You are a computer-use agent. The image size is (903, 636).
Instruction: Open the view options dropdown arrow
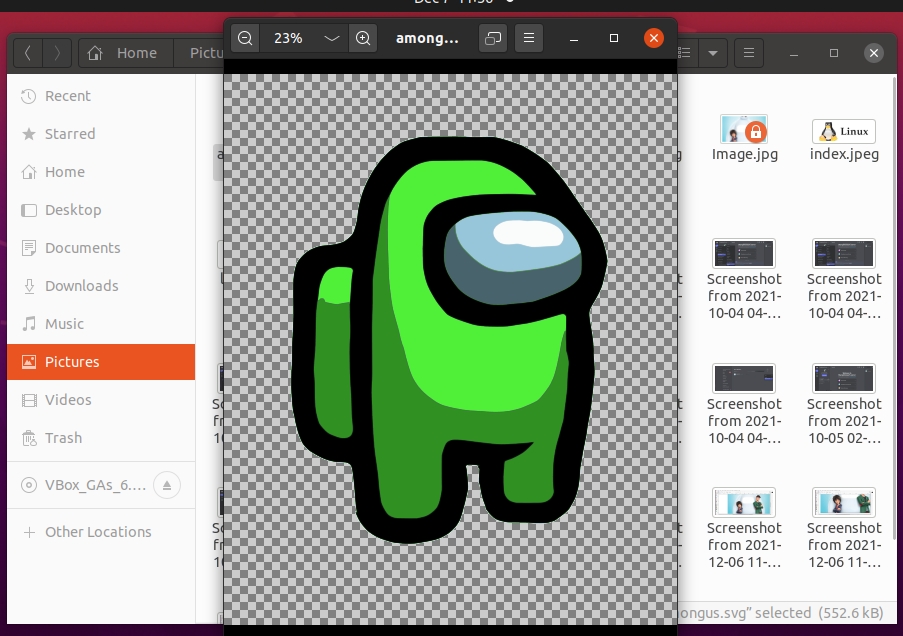(712, 52)
